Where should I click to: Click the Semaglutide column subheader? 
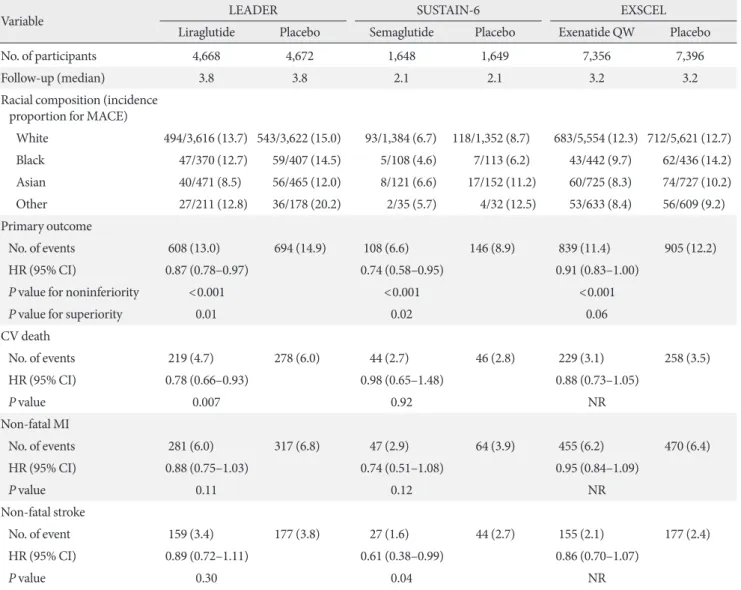click(x=401, y=32)
